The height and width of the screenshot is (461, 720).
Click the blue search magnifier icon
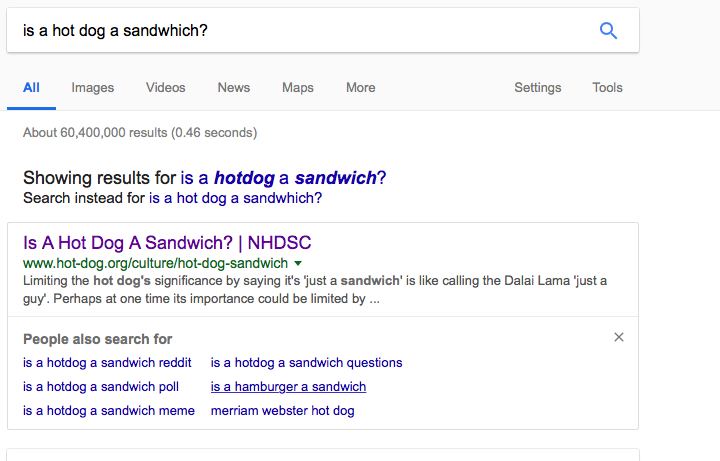608,30
